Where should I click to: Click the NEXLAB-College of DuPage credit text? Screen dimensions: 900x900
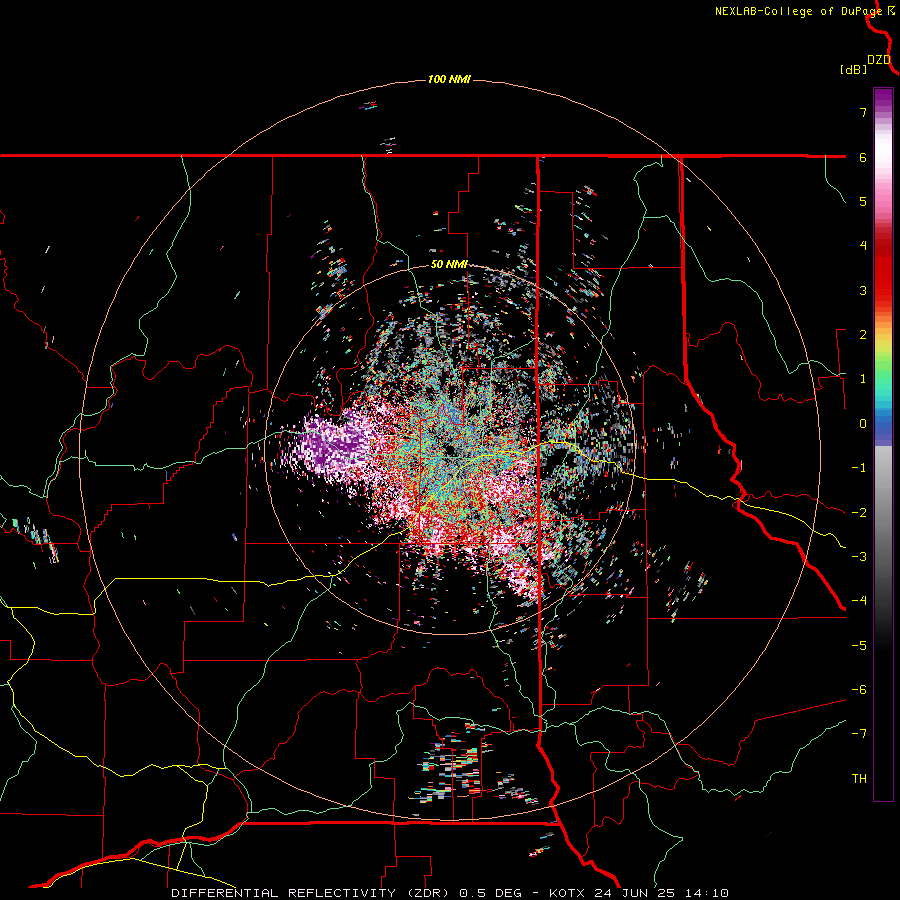pos(799,11)
